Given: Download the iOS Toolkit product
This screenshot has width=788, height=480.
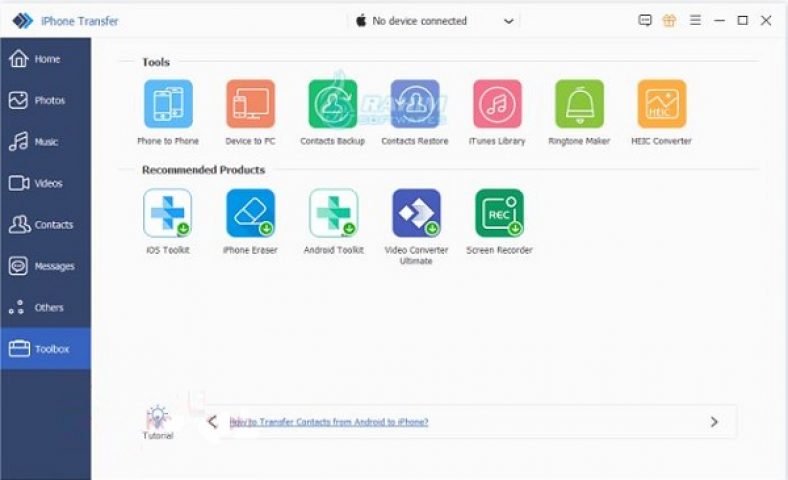Looking at the screenshot, I should coord(168,213).
